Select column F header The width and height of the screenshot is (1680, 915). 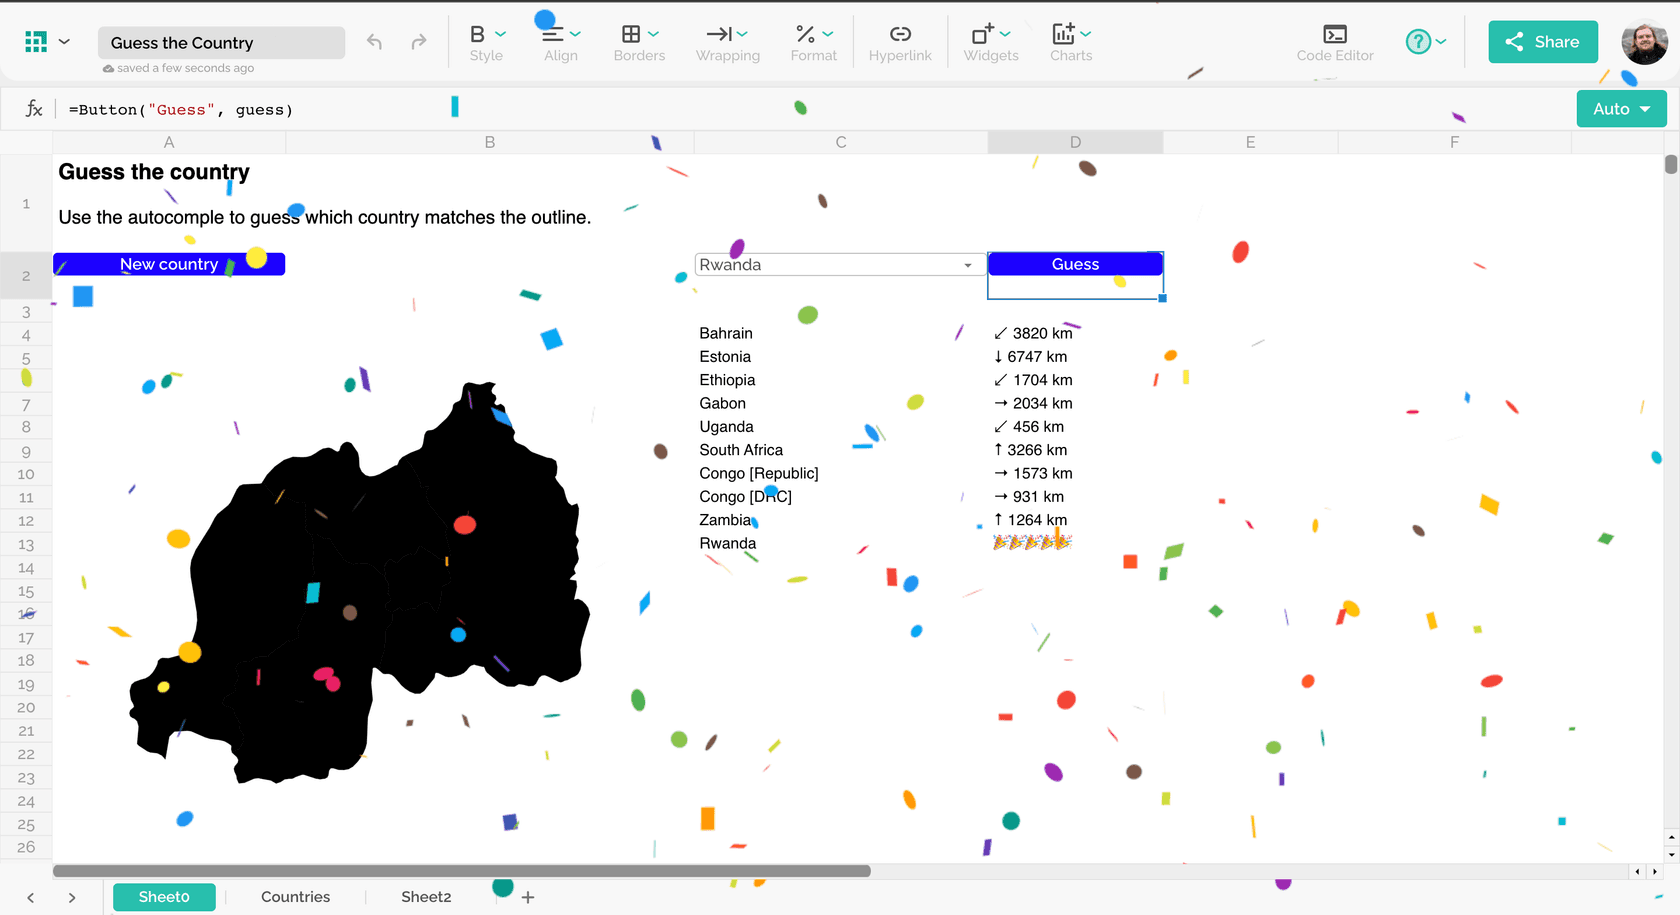click(x=1454, y=142)
